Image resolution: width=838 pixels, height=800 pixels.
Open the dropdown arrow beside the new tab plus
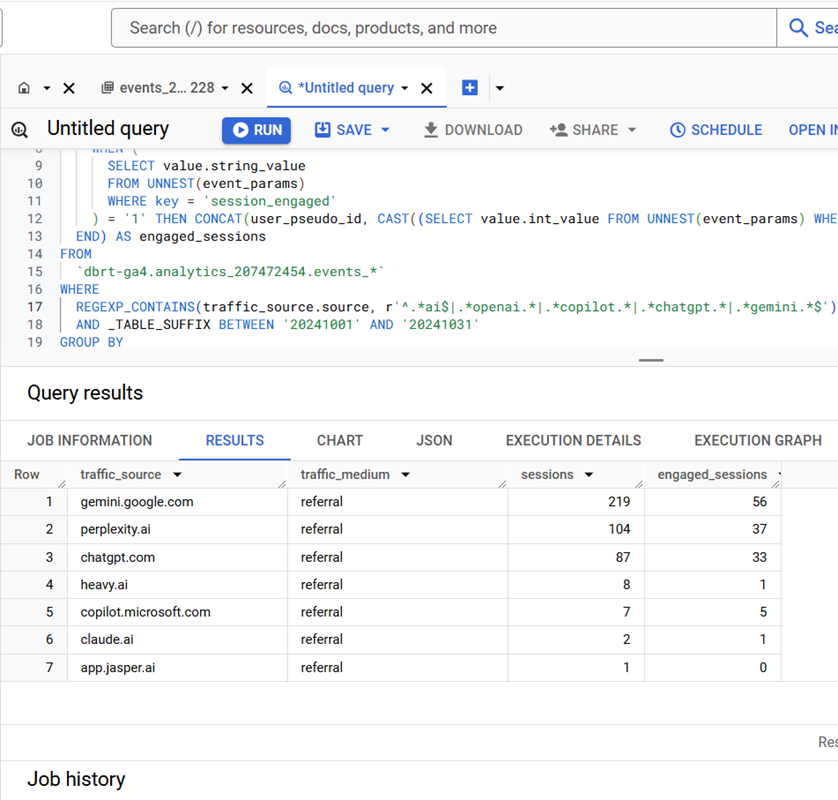(x=499, y=87)
